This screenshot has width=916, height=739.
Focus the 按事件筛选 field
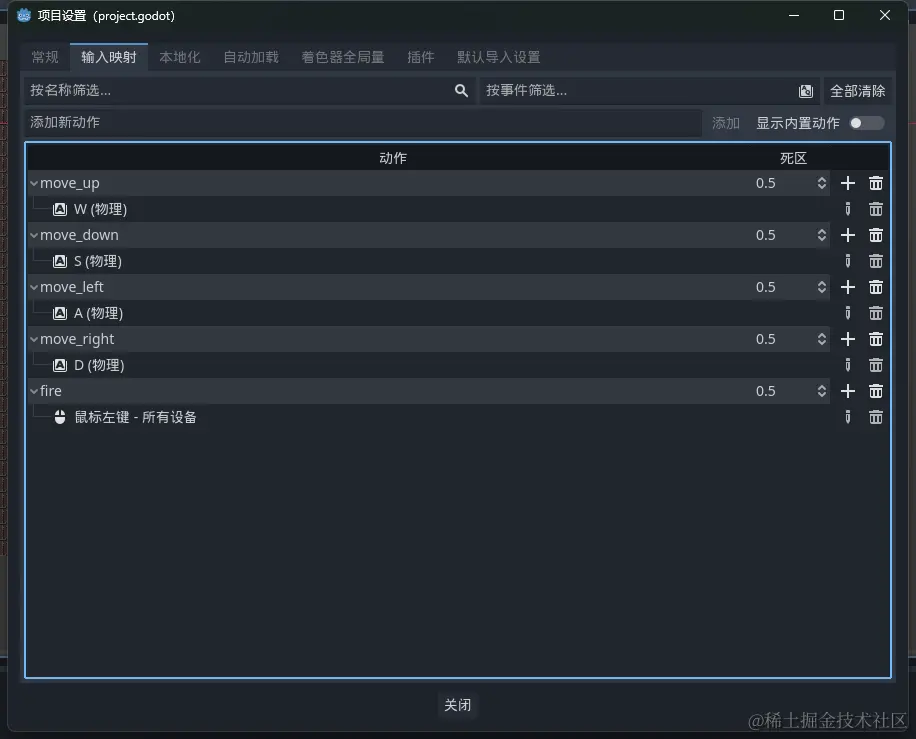tap(649, 91)
